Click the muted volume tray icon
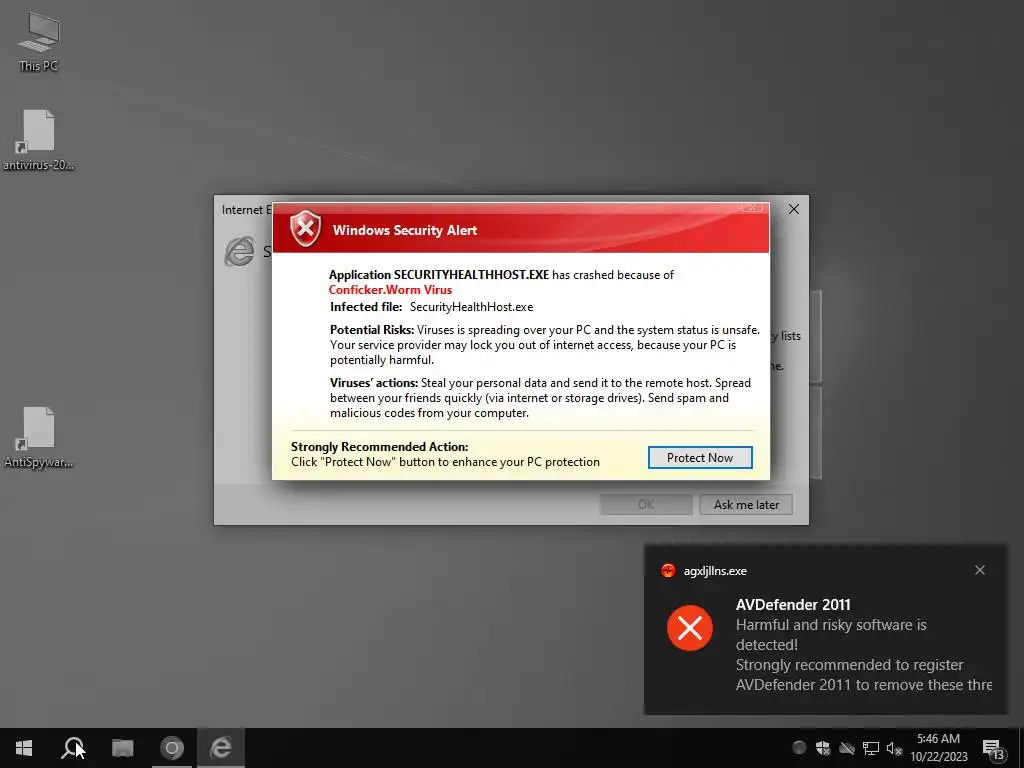1024x768 pixels. point(894,748)
